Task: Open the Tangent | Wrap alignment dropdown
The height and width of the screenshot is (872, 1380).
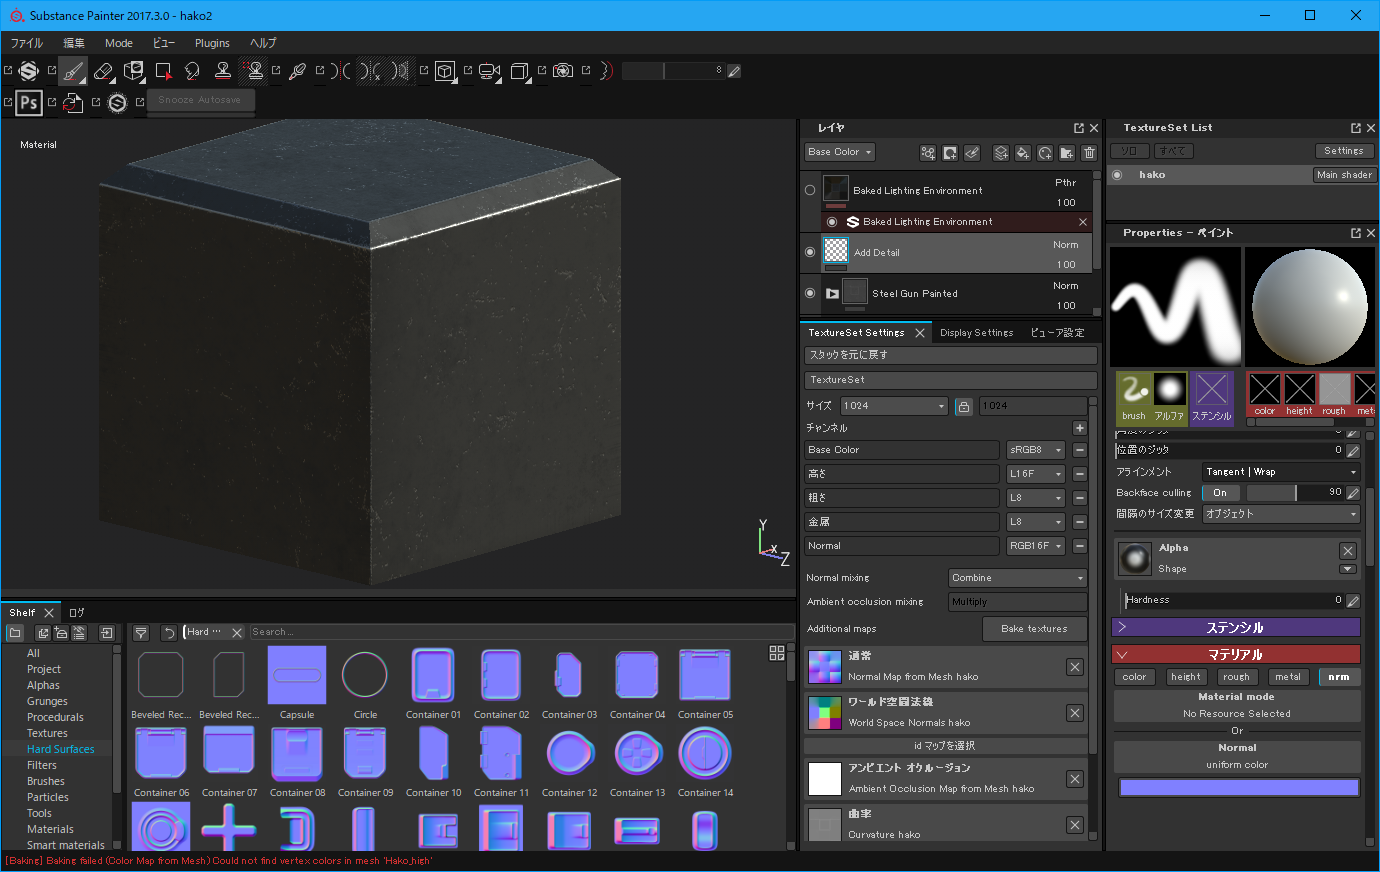Action: pyautogui.click(x=1281, y=472)
